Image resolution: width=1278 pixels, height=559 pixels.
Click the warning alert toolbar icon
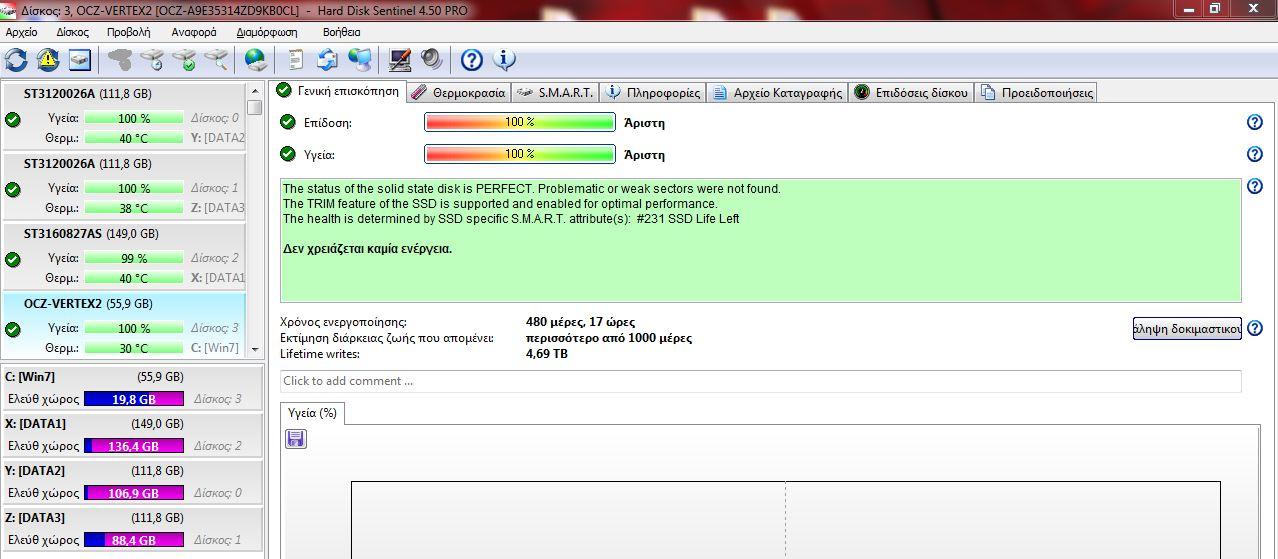pos(48,60)
